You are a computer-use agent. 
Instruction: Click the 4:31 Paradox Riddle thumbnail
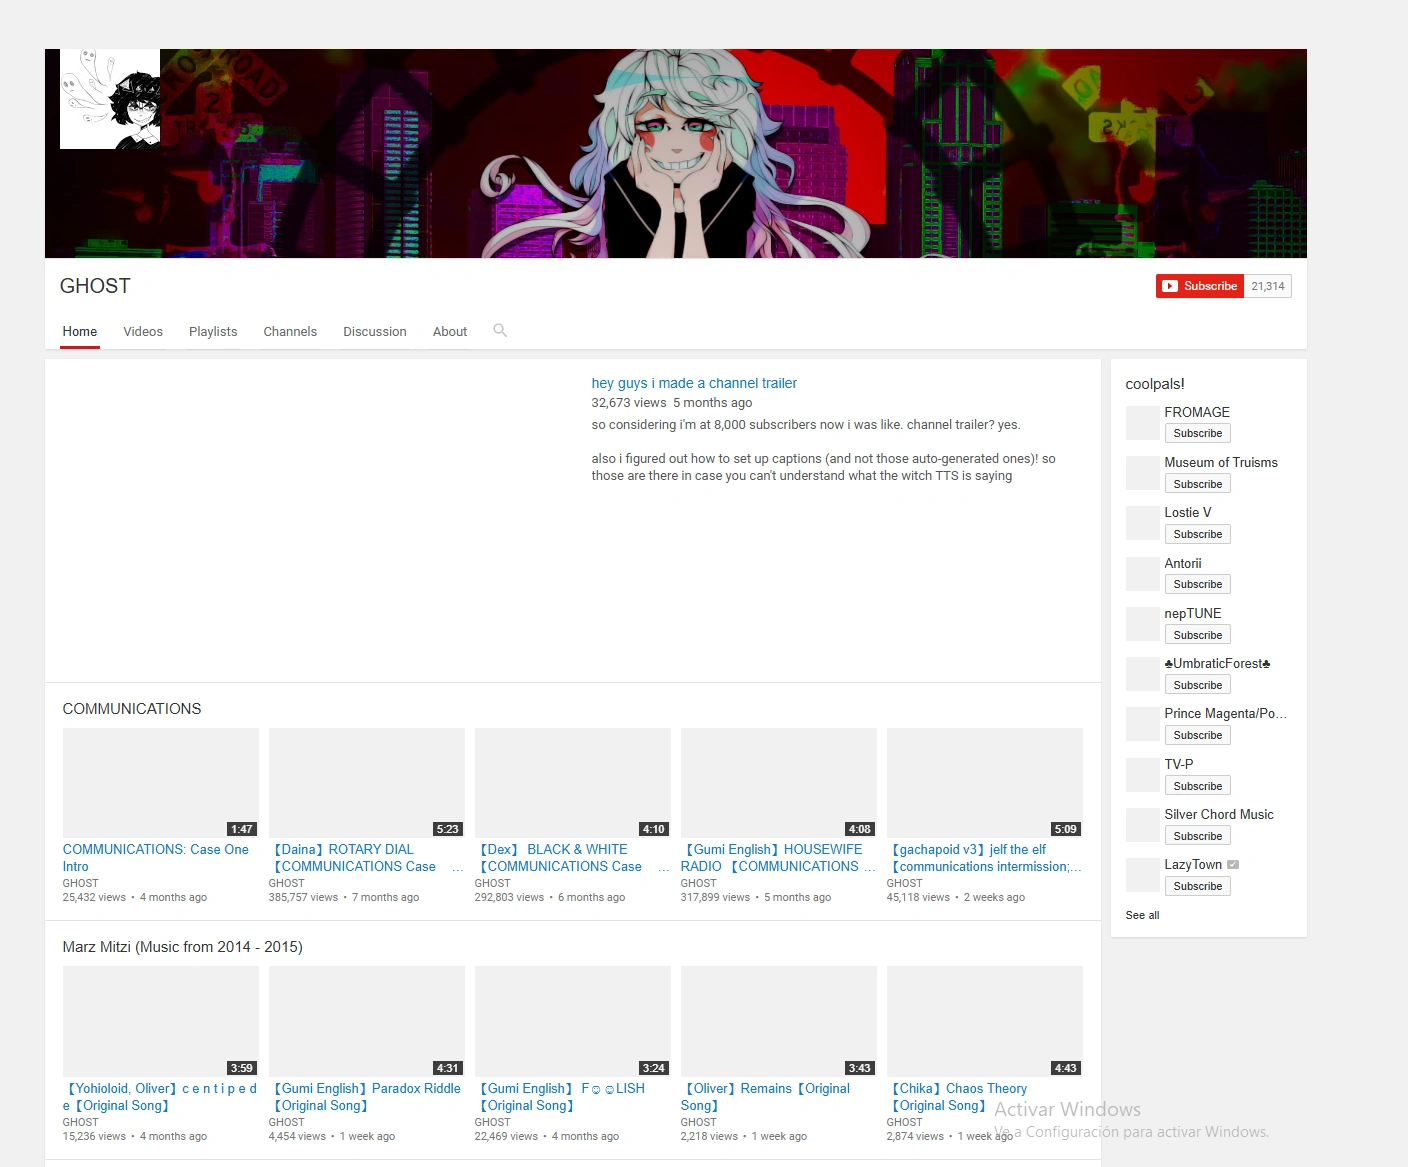pyautogui.click(x=367, y=1021)
